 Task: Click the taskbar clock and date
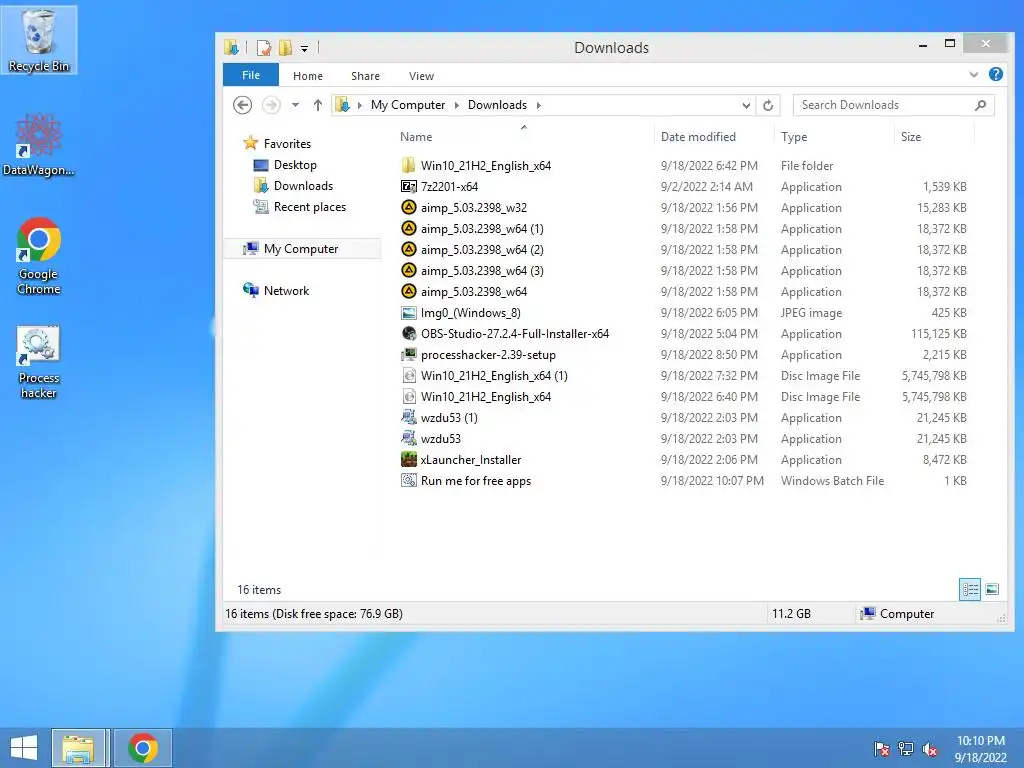coord(980,748)
